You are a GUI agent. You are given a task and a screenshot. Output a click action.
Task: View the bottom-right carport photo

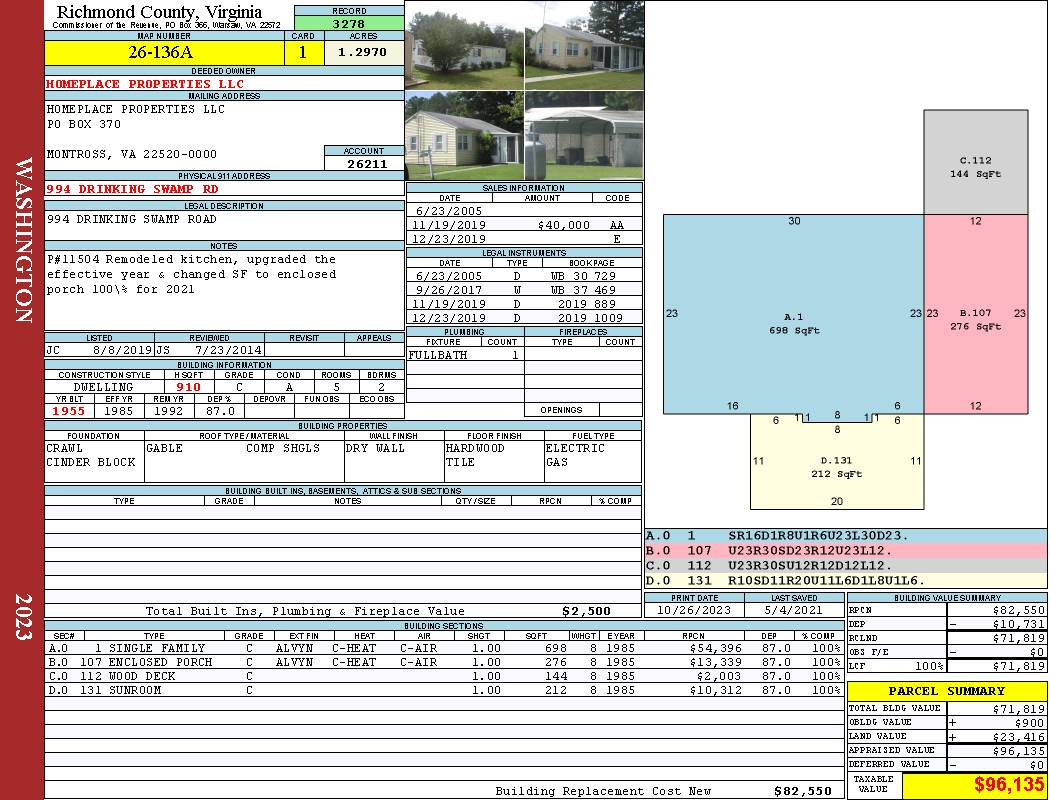584,136
